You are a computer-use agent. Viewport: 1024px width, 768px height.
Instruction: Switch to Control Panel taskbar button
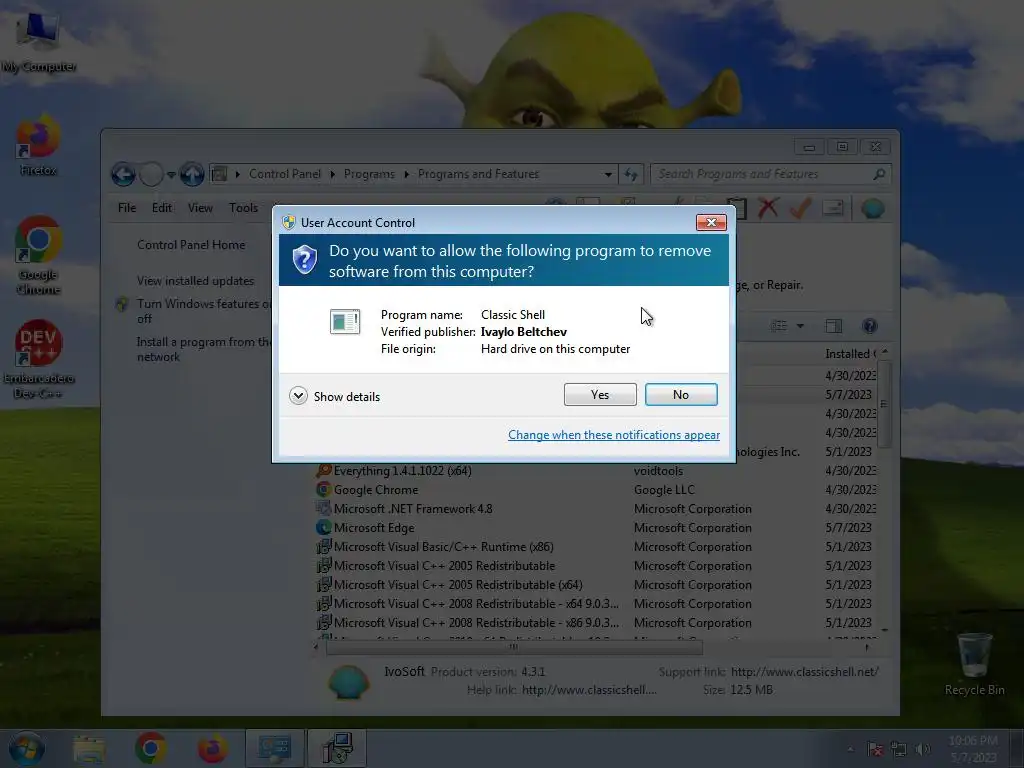pyautogui.click(x=274, y=748)
